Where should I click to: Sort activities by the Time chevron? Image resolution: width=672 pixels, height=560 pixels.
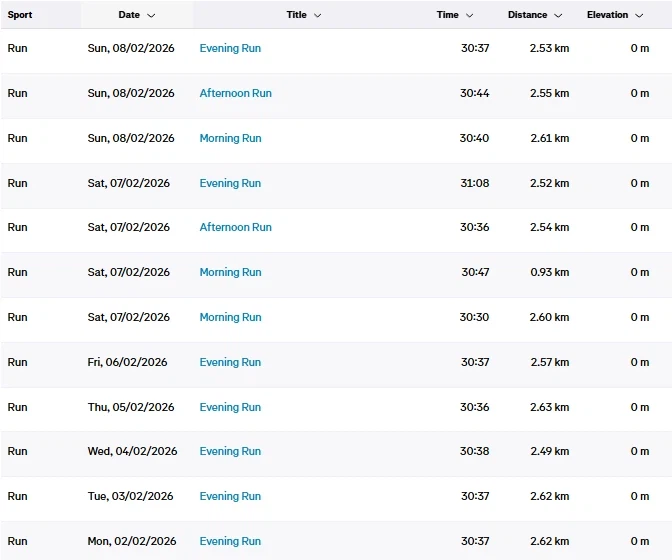coord(469,16)
